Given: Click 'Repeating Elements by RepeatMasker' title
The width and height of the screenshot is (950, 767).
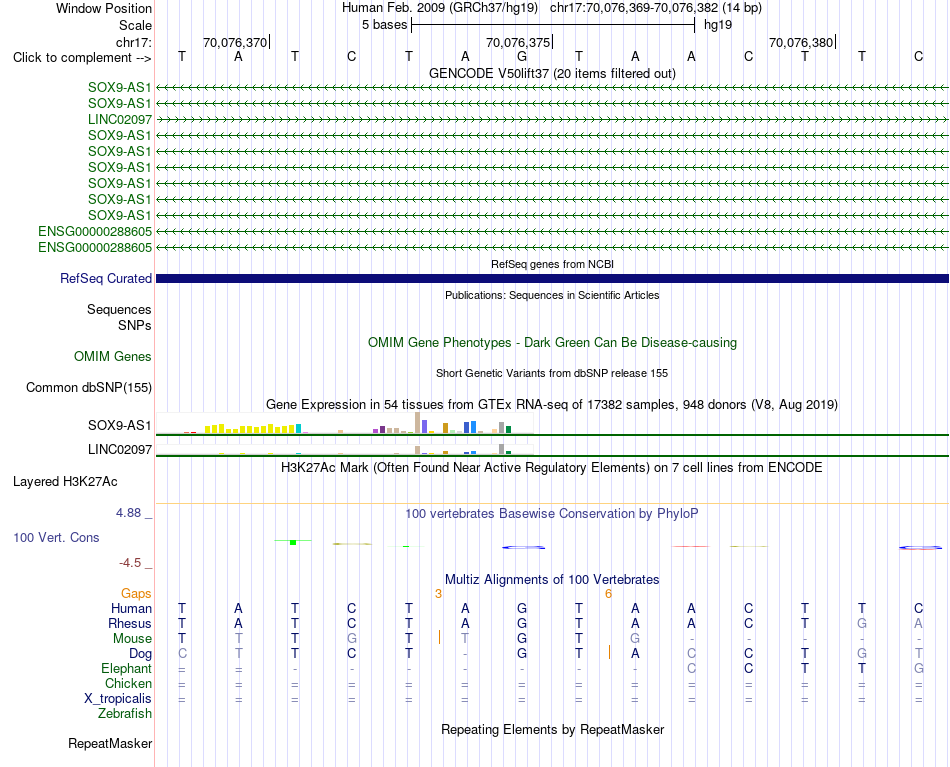Looking at the screenshot, I should click(552, 729).
